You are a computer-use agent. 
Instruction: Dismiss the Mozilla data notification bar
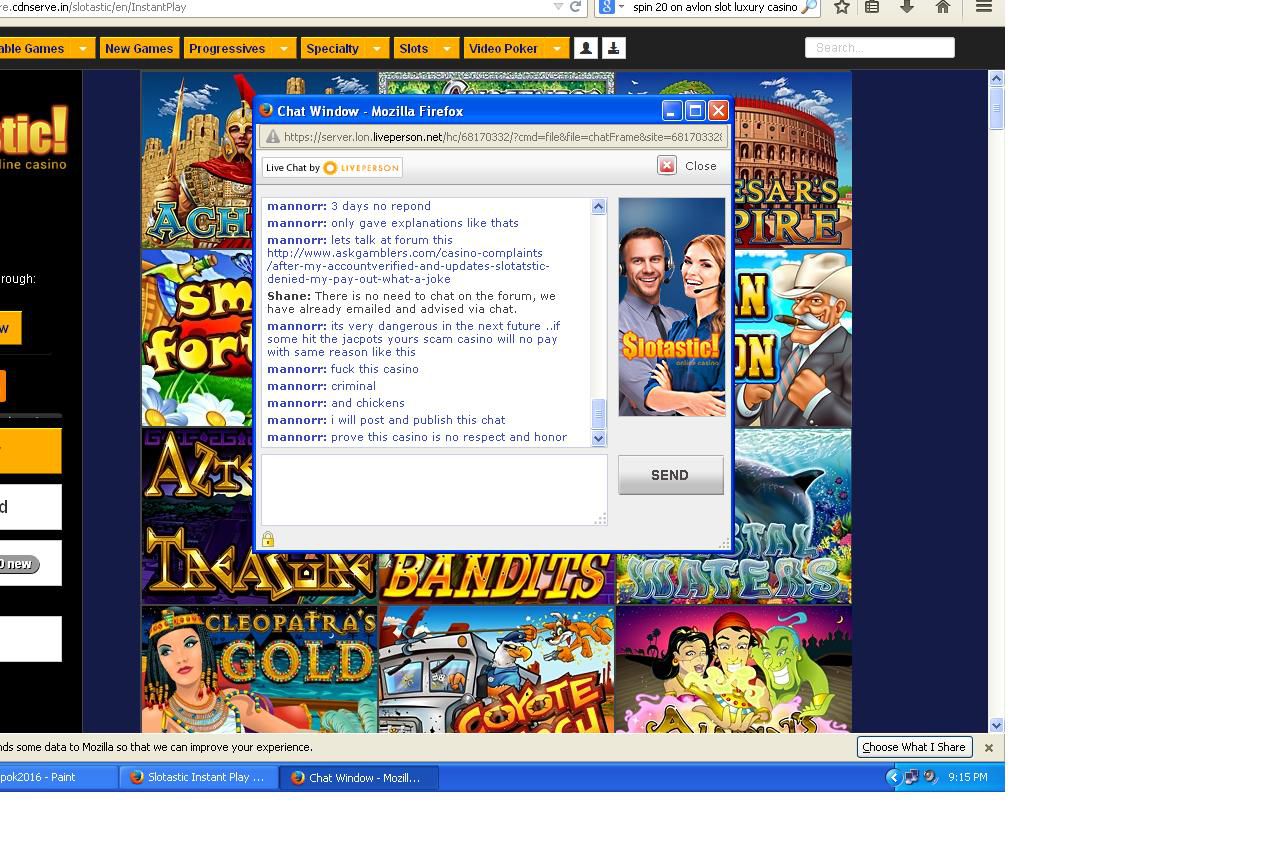coord(989,748)
